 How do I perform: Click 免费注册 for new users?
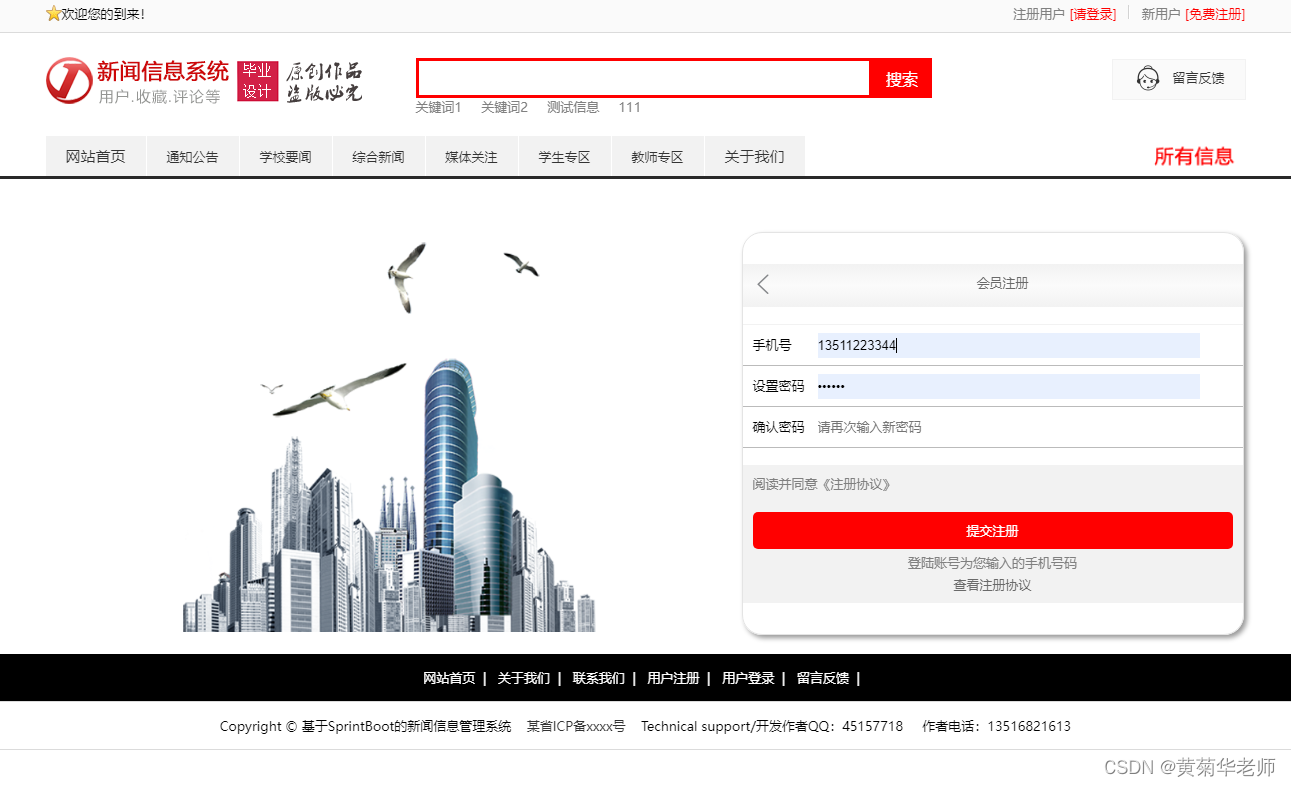(x=1216, y=15)
